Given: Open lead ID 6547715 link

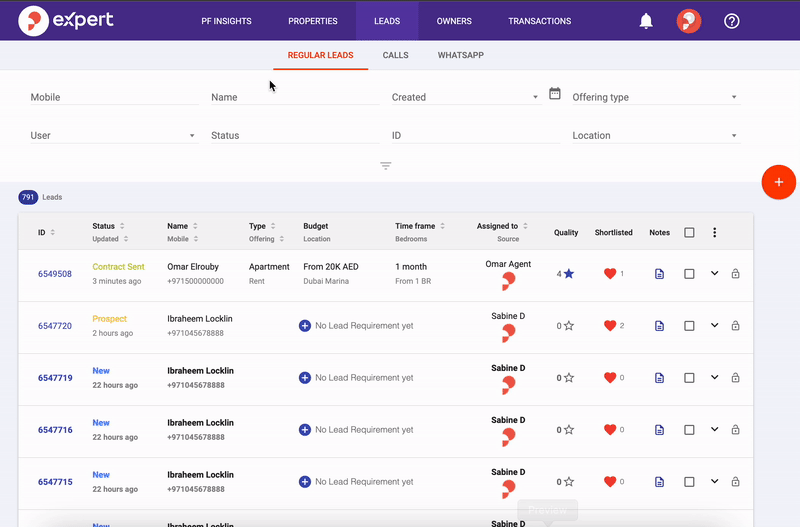Looking at the screenshot, I should coord(55,482).
